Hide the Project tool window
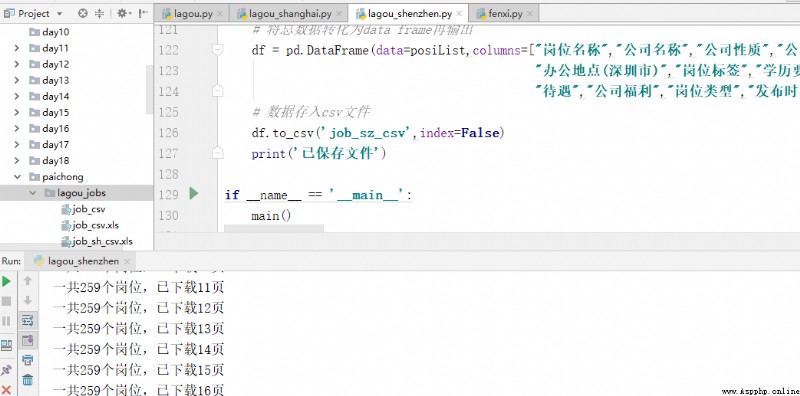The height and width of the screenshot is (396, 800). 144,14
